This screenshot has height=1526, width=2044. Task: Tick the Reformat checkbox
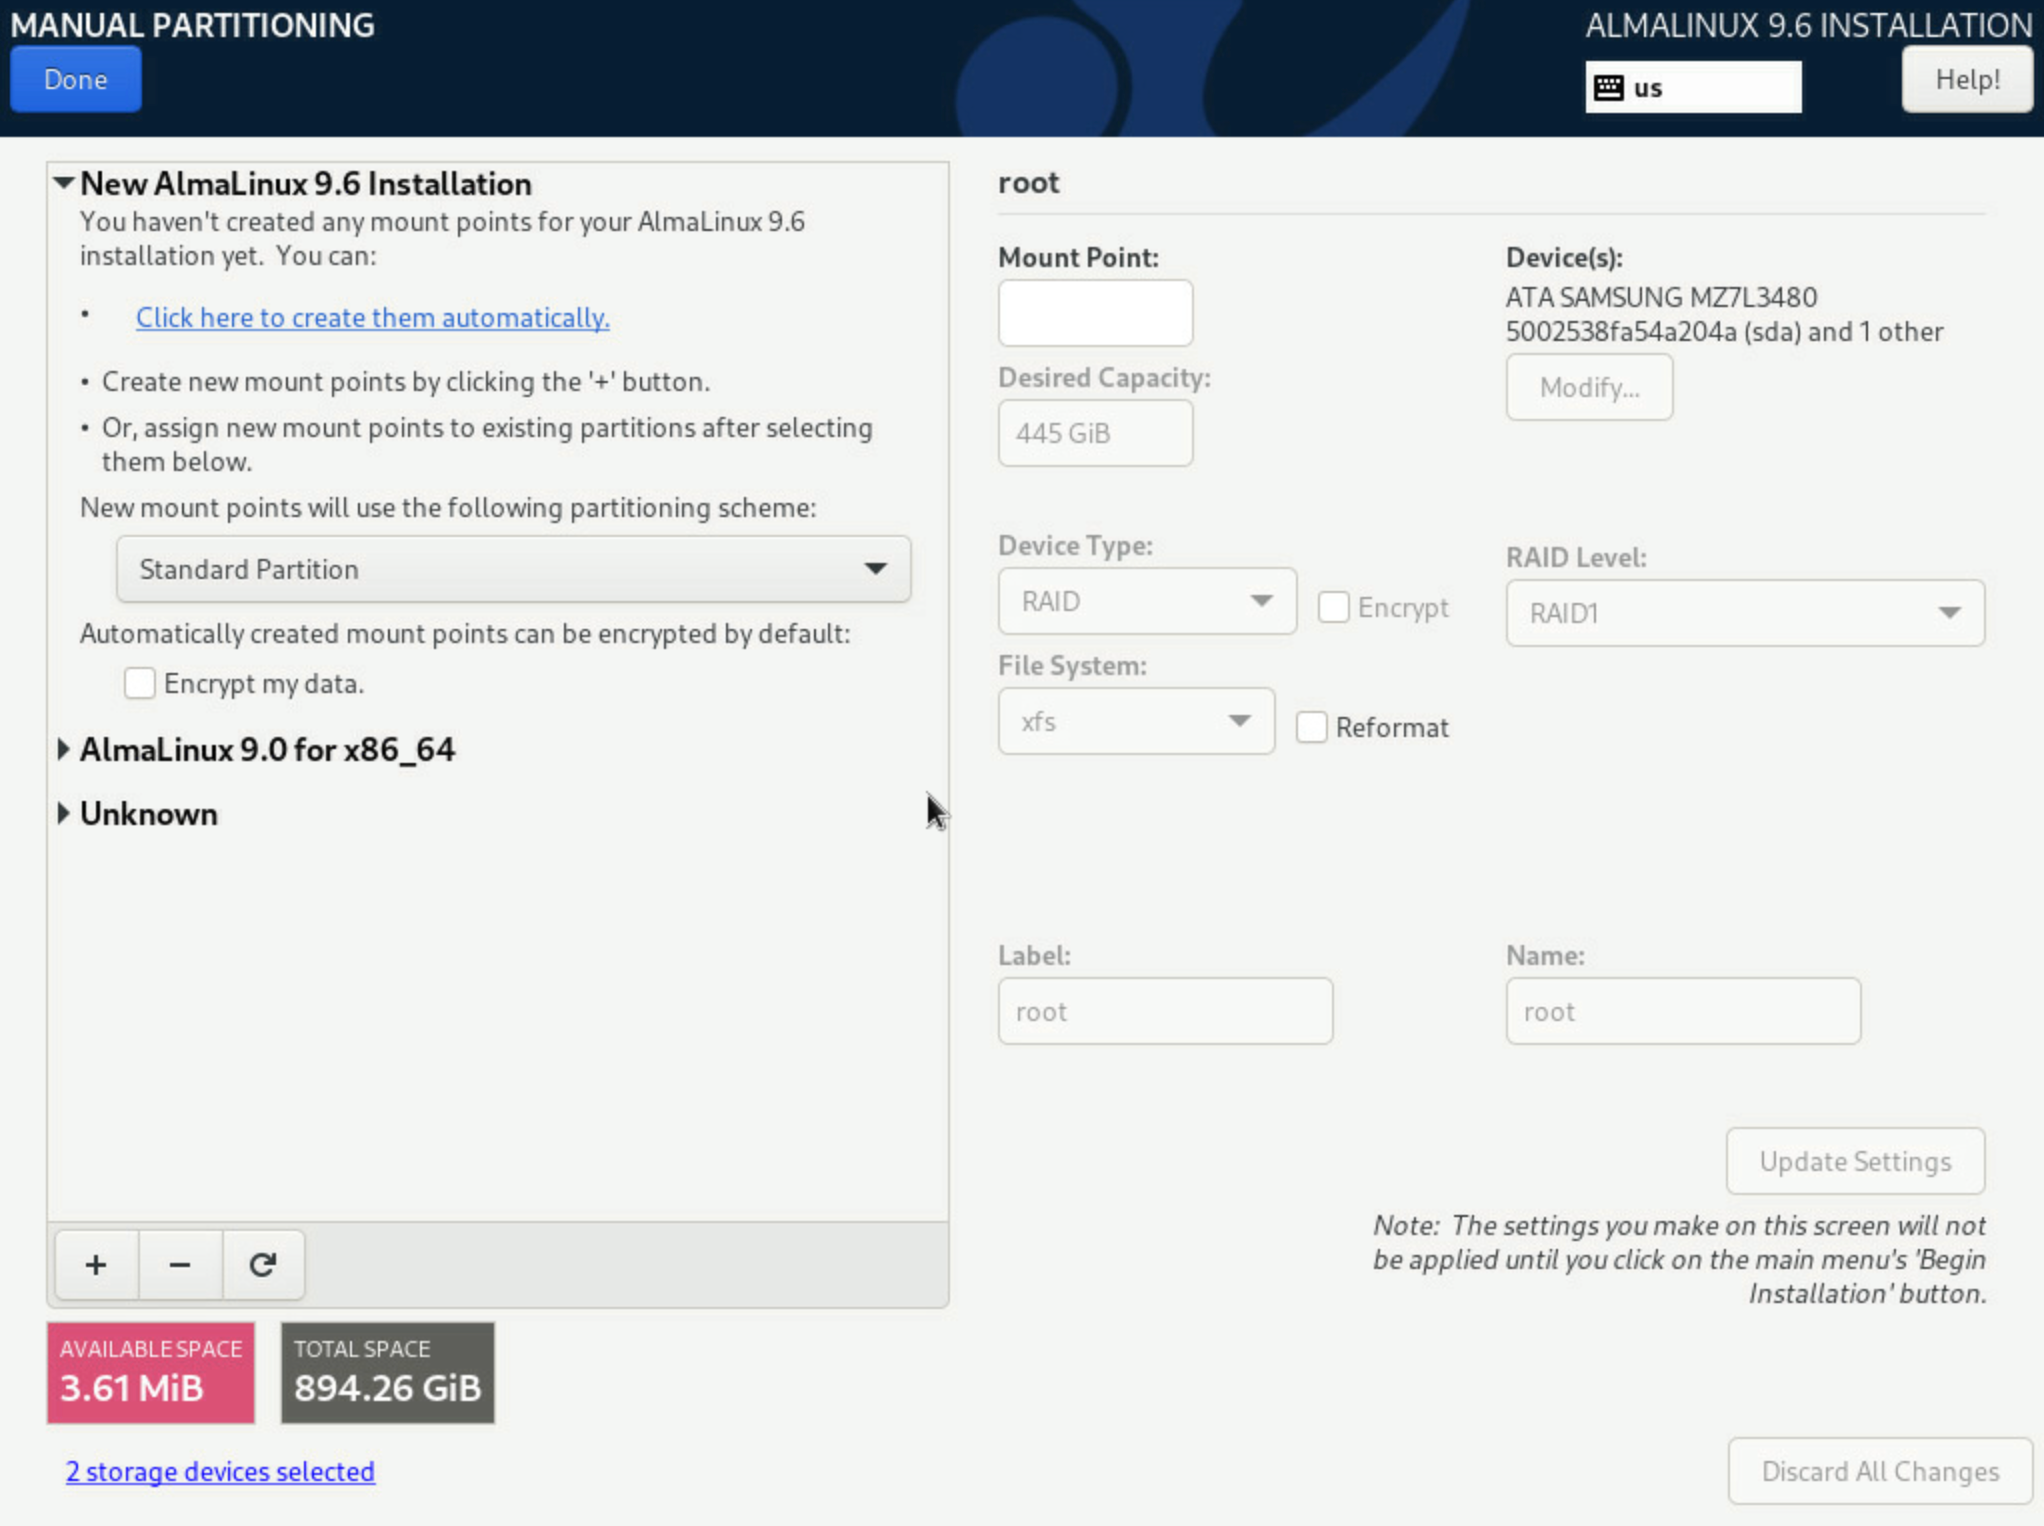coord(1311,727)
